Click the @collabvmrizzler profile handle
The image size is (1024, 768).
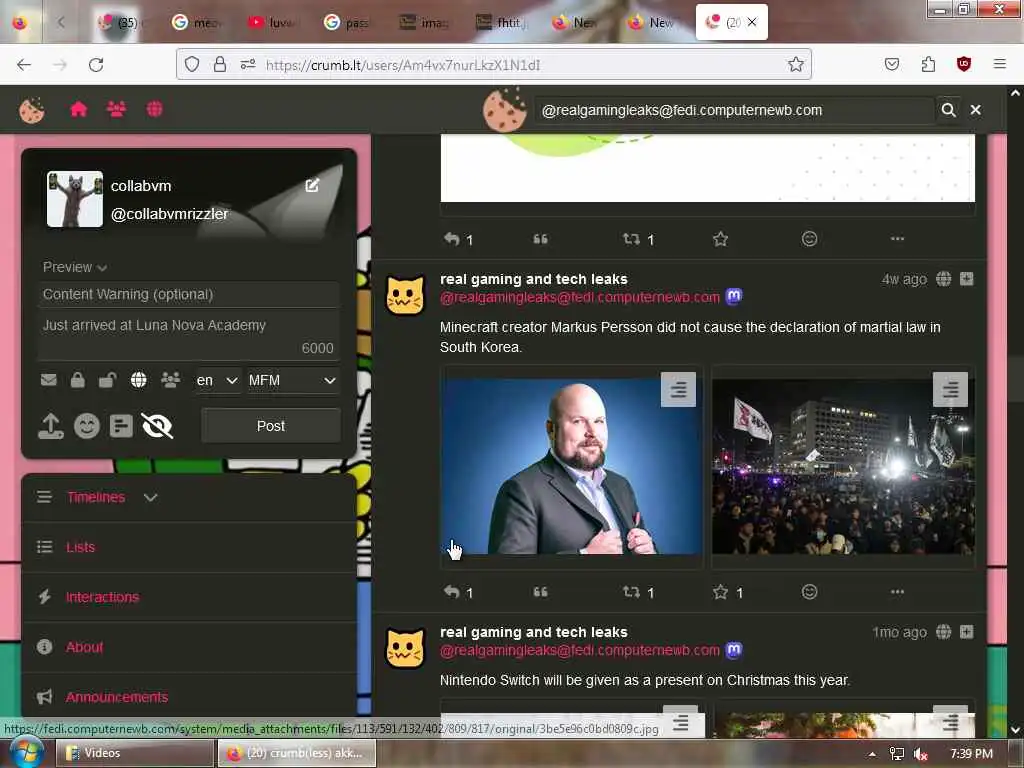pos(170,214)
